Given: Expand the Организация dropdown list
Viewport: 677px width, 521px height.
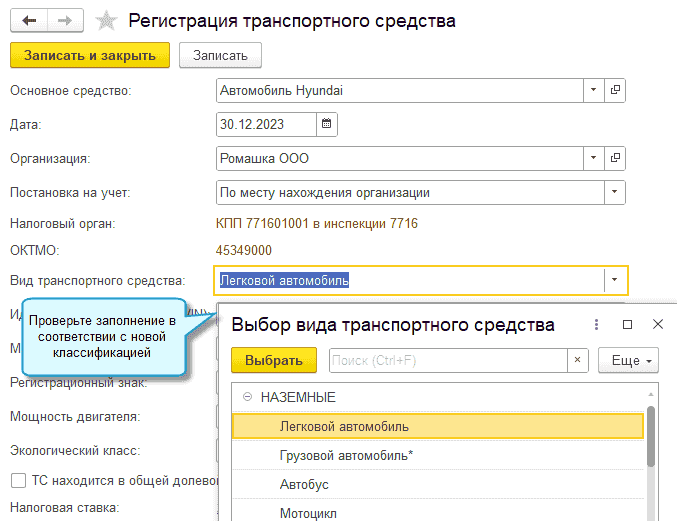Looking at the screenshot, I should coord(594,158).
